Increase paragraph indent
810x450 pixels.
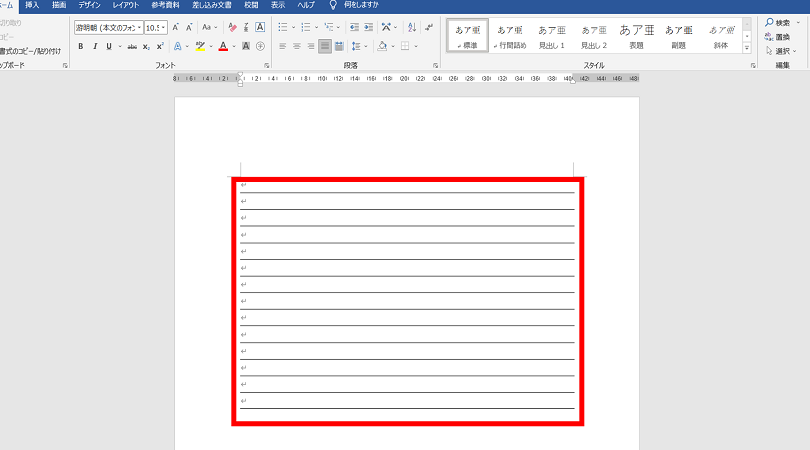click(x=368, y=27)
